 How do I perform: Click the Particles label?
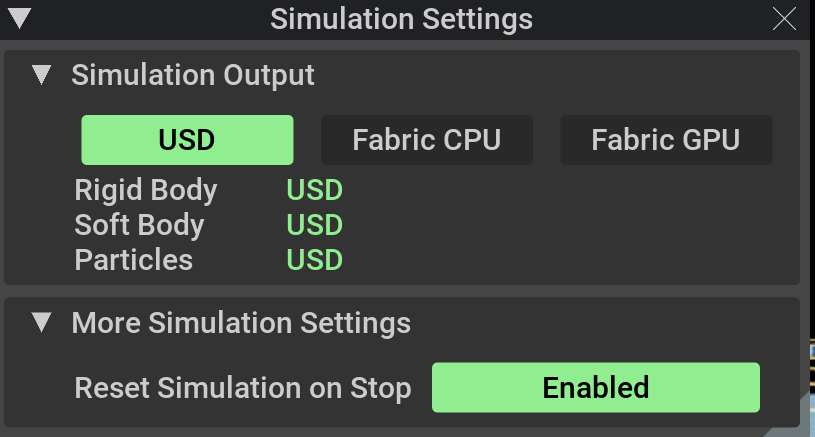[134, 260]
